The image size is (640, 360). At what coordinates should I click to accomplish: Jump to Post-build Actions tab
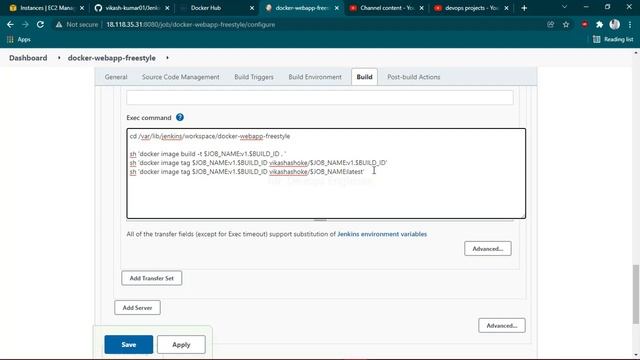coord(413,77)
